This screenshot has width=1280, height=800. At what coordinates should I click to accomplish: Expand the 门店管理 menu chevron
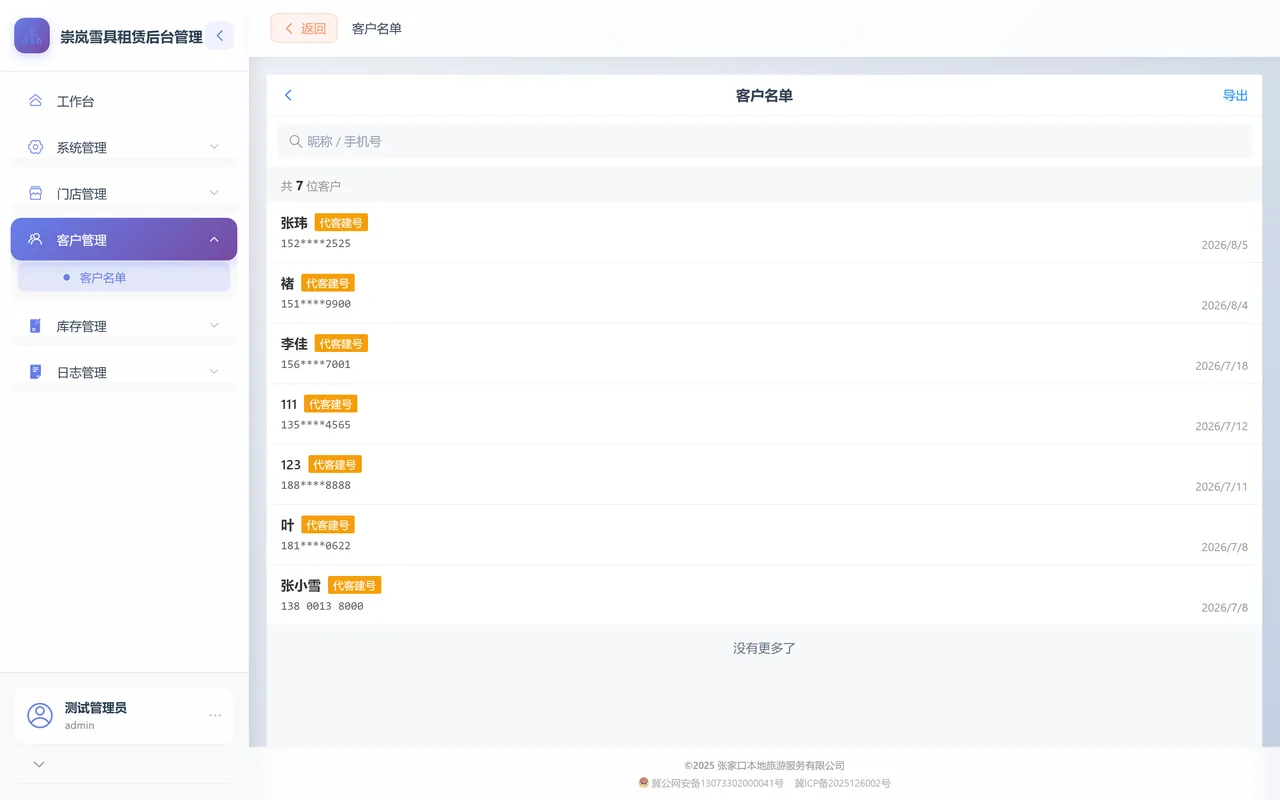214,193
